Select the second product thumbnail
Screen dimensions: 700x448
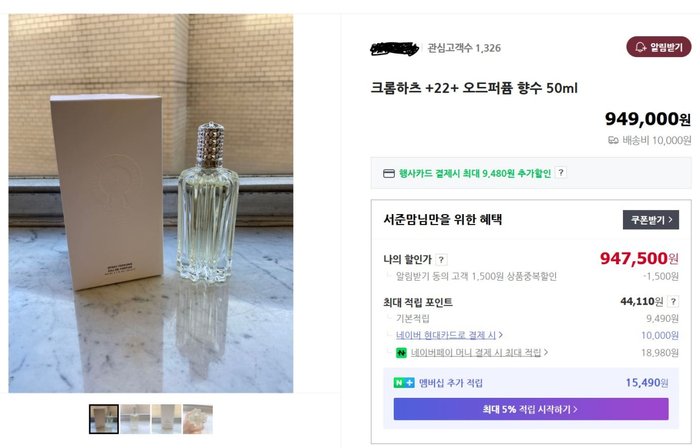[x=135, y=419]
